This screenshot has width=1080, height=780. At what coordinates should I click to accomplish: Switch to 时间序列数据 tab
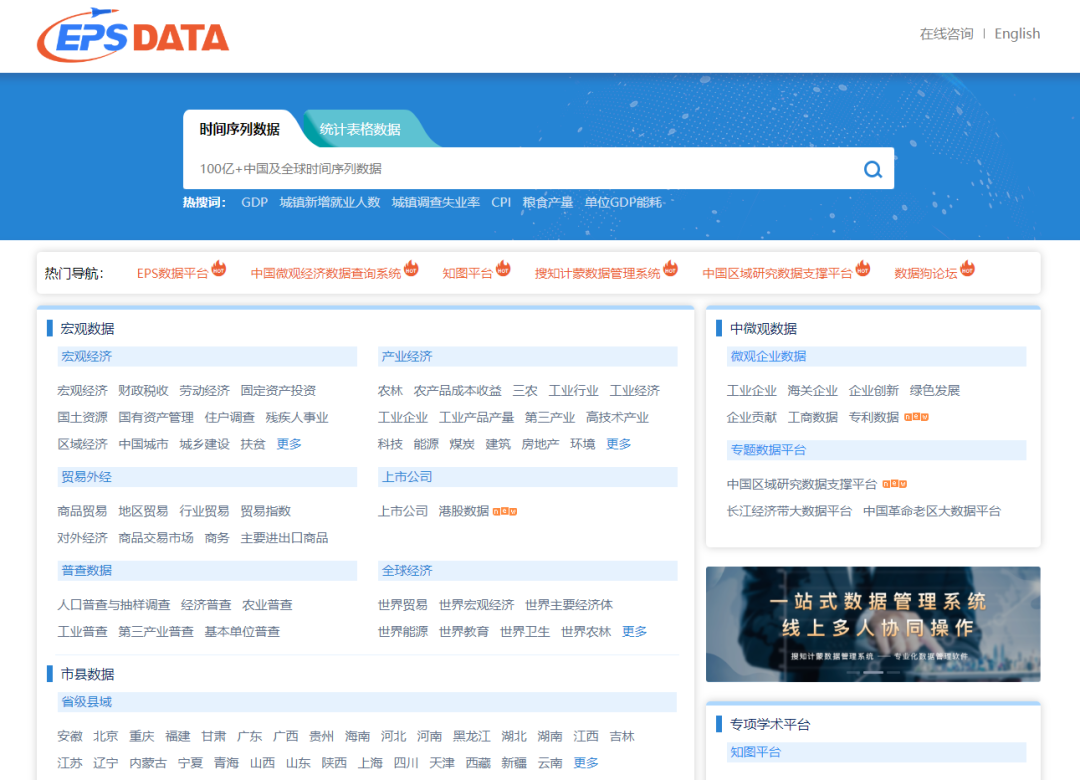[240, 129]
